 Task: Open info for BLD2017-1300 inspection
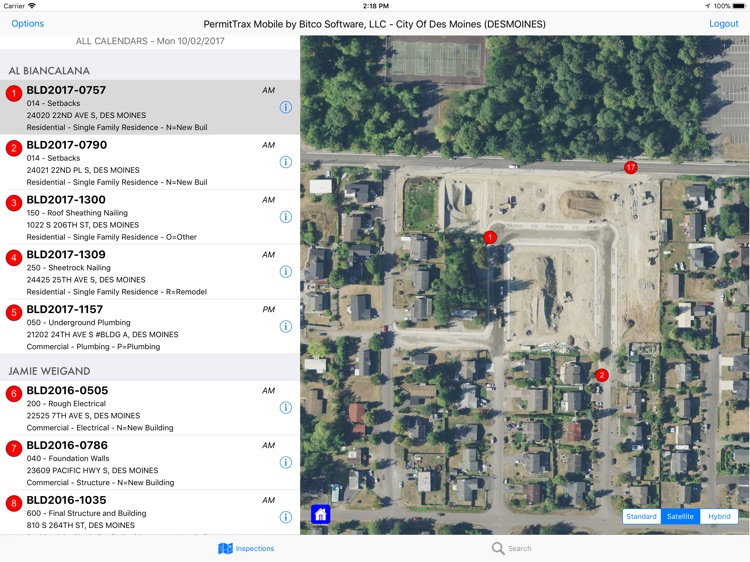click(286, 217)
